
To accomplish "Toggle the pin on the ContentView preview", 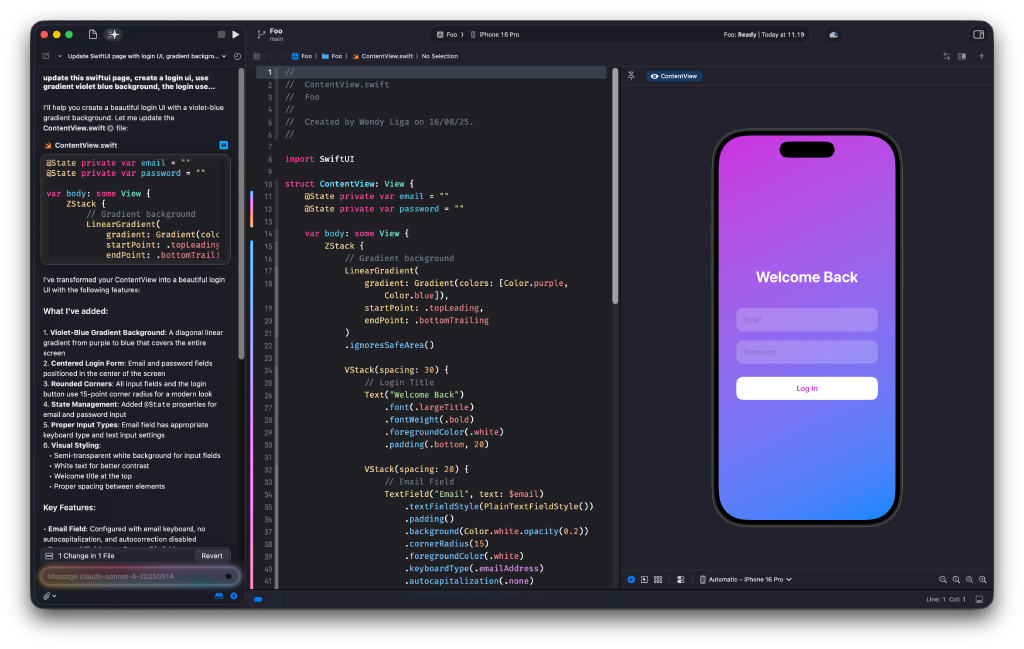I will (631, 76).
